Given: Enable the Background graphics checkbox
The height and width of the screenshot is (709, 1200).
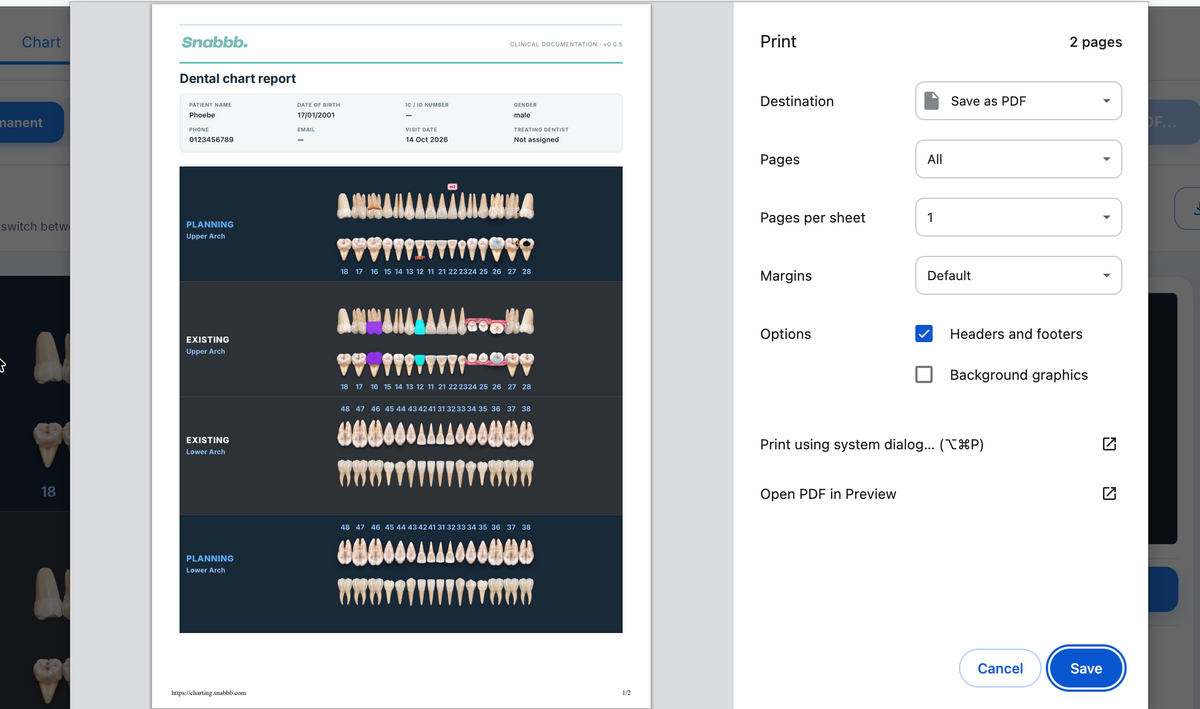Looking at the screenshot, I should [924, 375].
